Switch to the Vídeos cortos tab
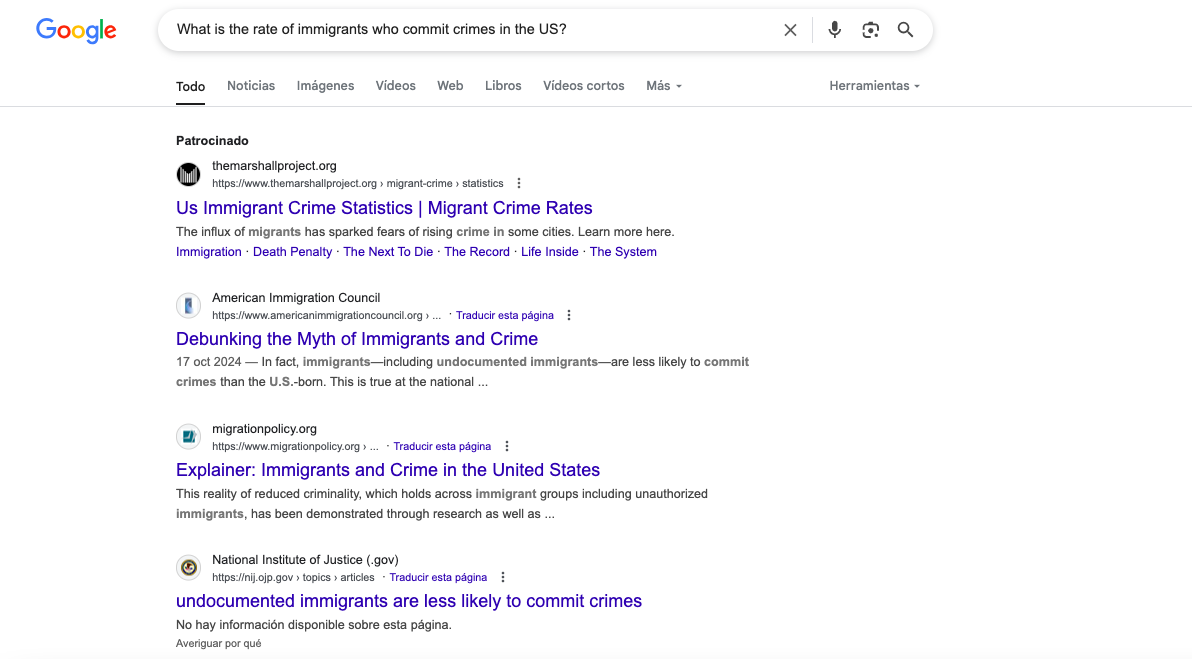1192x659 pixels. [x=584, y=86]
